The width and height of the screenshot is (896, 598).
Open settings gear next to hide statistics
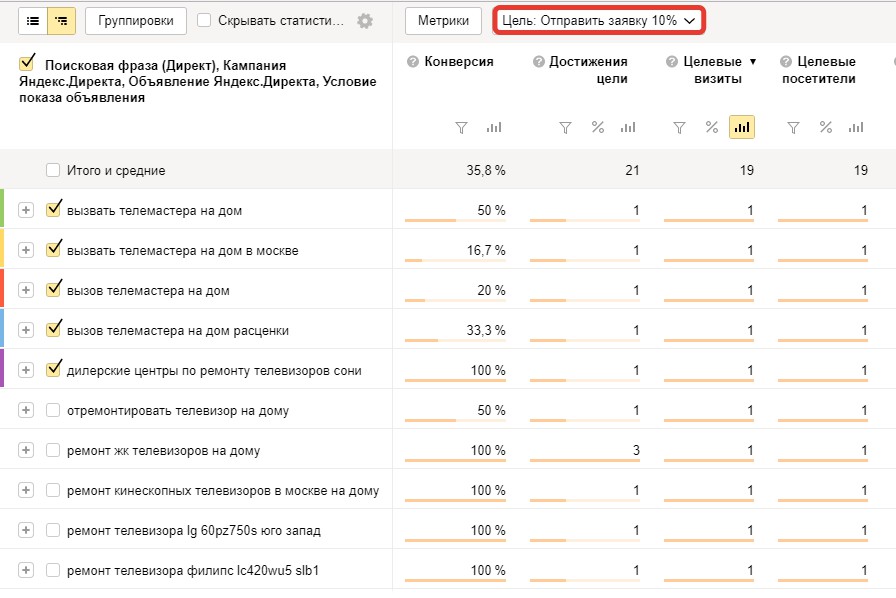pos(365,21)
